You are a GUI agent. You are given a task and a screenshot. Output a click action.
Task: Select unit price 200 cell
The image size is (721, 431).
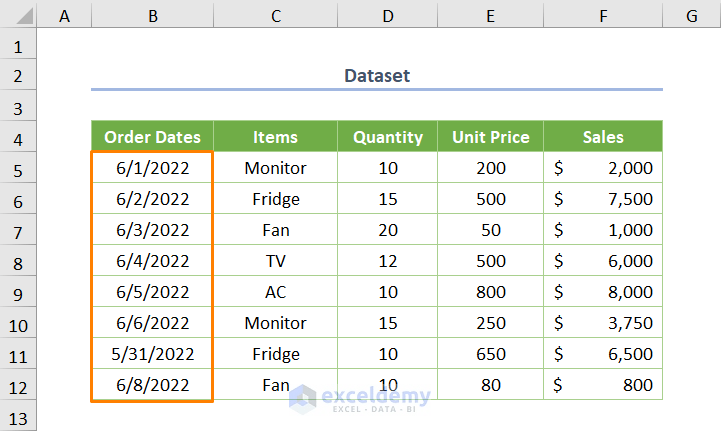491,167
